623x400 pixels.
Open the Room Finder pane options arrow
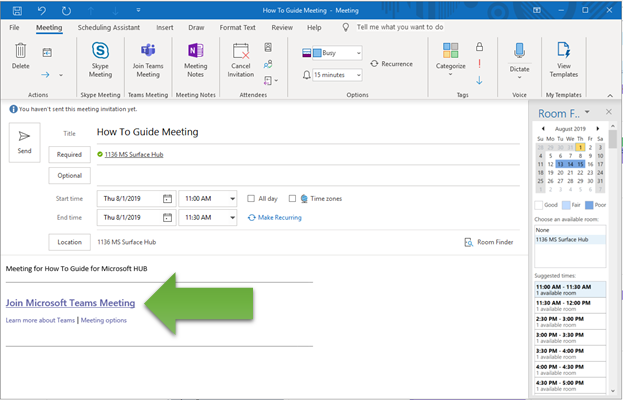coord(587,112)
